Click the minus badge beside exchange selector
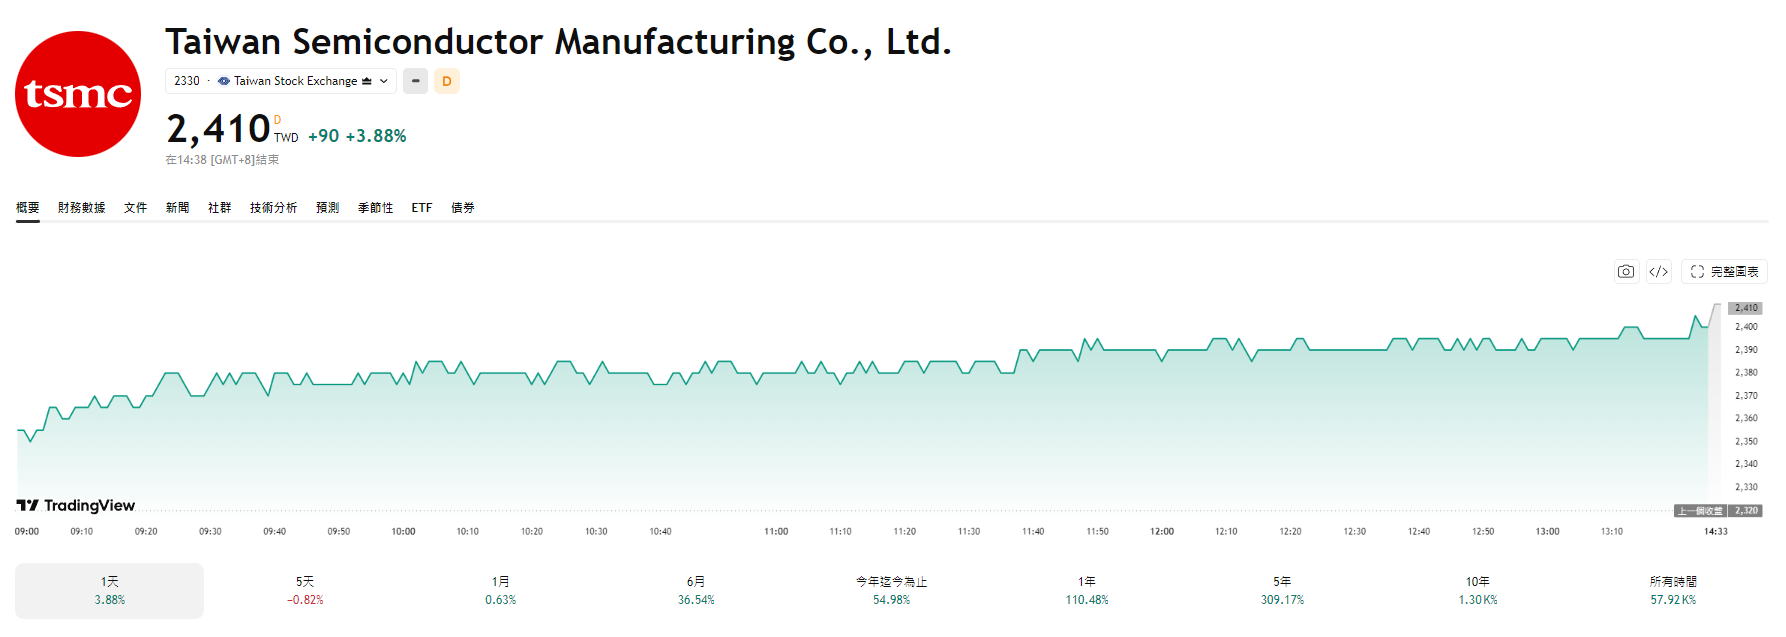Image resolution: width=1786 pixels, height=637 pixels. click(x=415, y=81)
